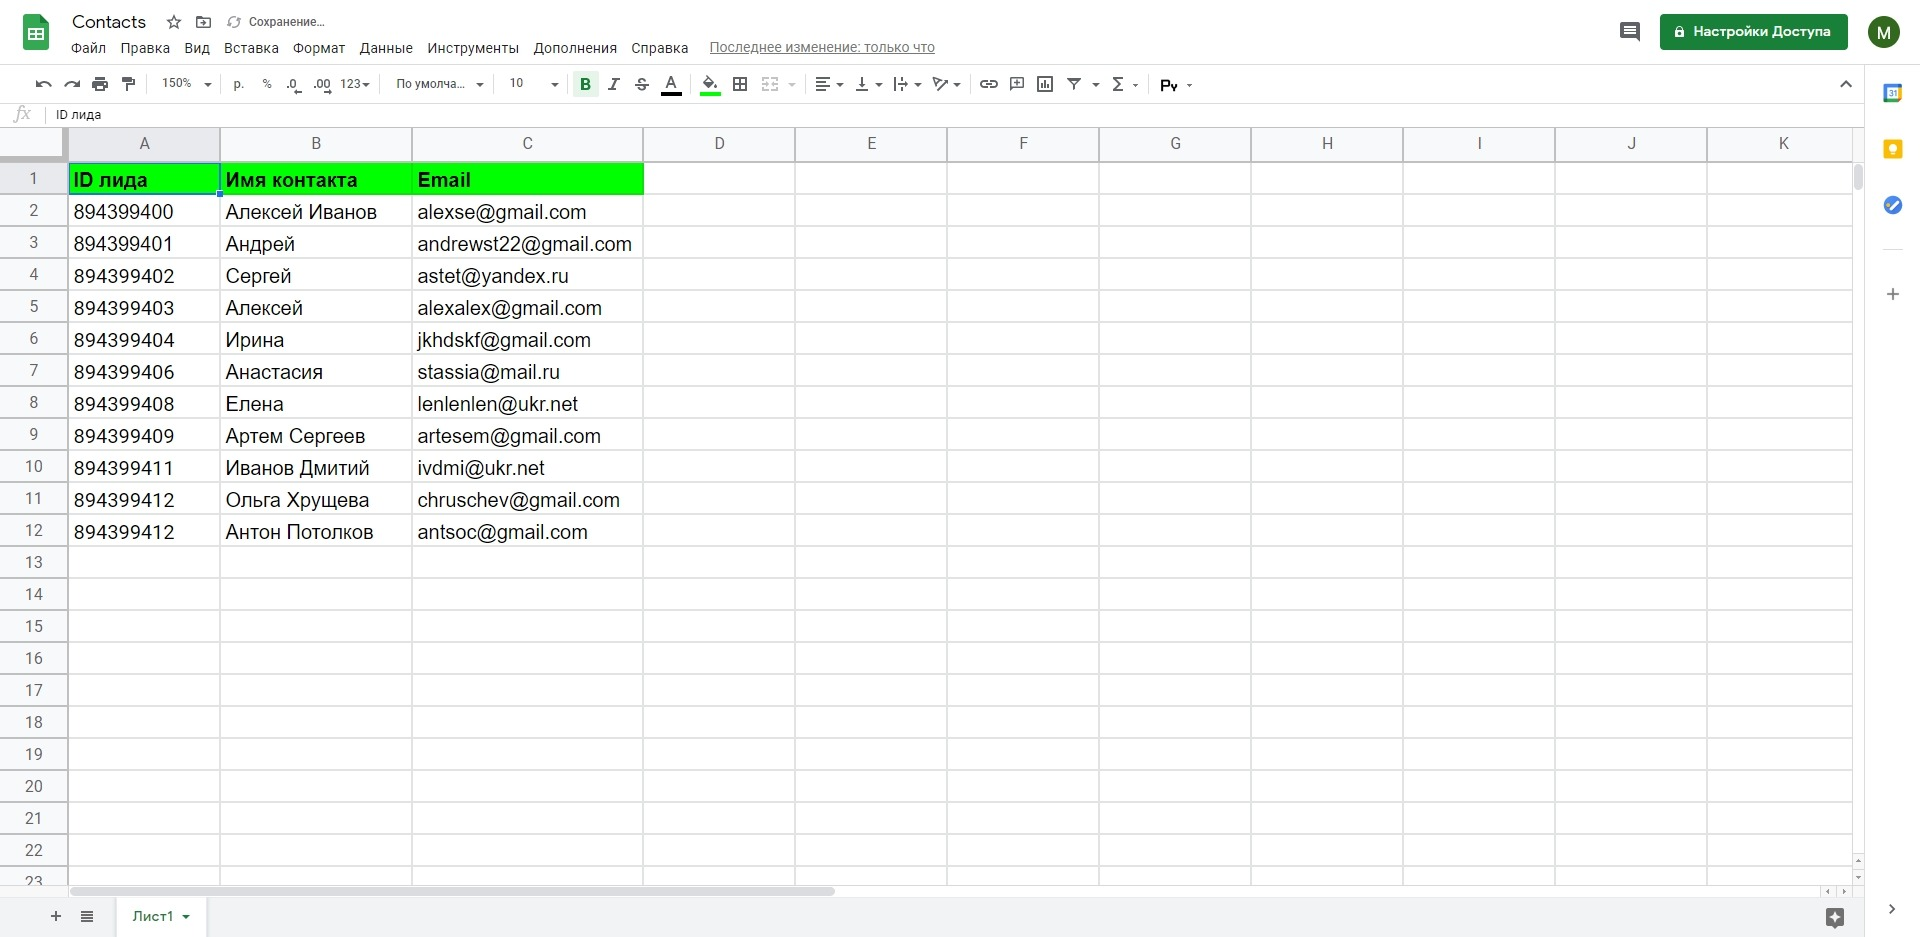Viewport: 1920px width, 937px height.
Task: Get add-ons with plus icon in side panel
Action: (x=1892, y=294)
